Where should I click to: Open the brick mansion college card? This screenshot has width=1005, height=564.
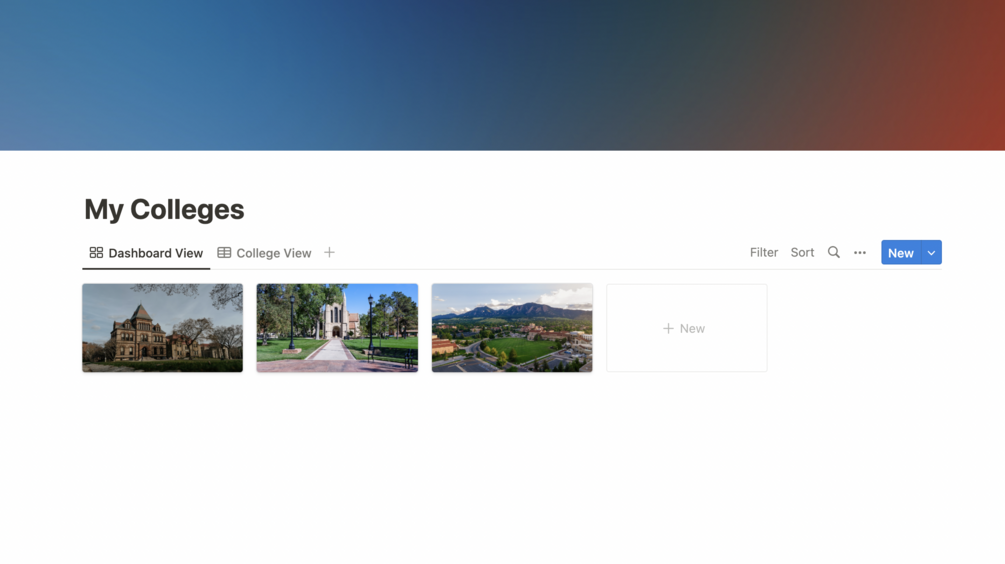pyautogui.click(x=162, y=328)
